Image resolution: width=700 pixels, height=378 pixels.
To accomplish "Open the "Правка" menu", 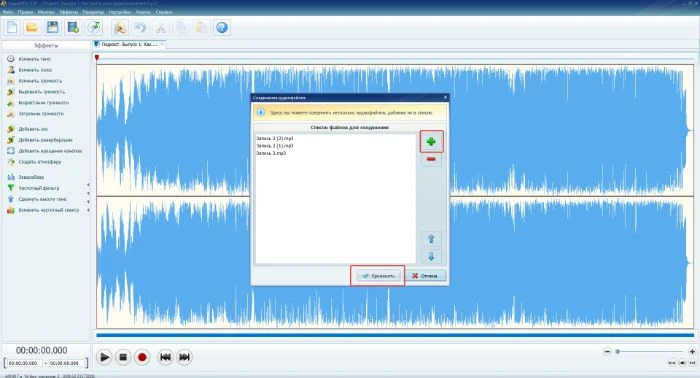I will click(25, 12).
